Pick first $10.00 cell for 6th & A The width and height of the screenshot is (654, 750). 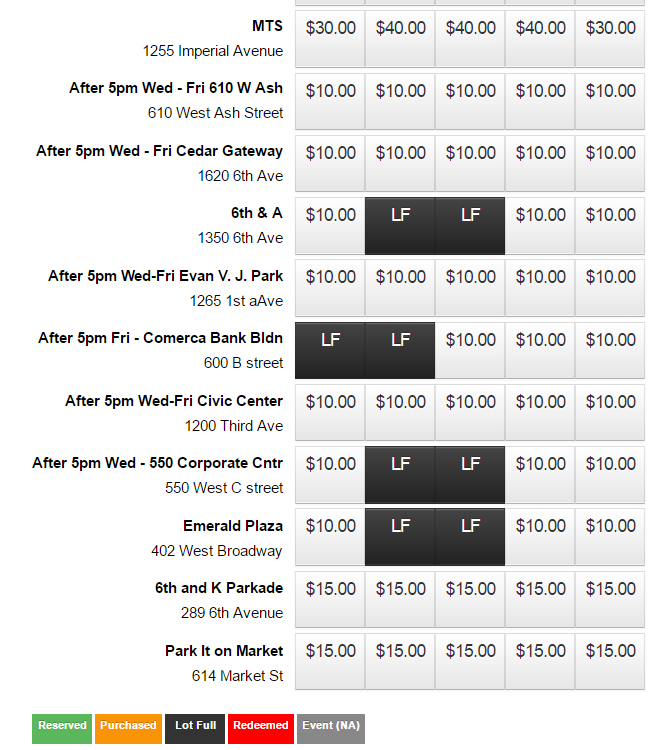tap(330, 226)
